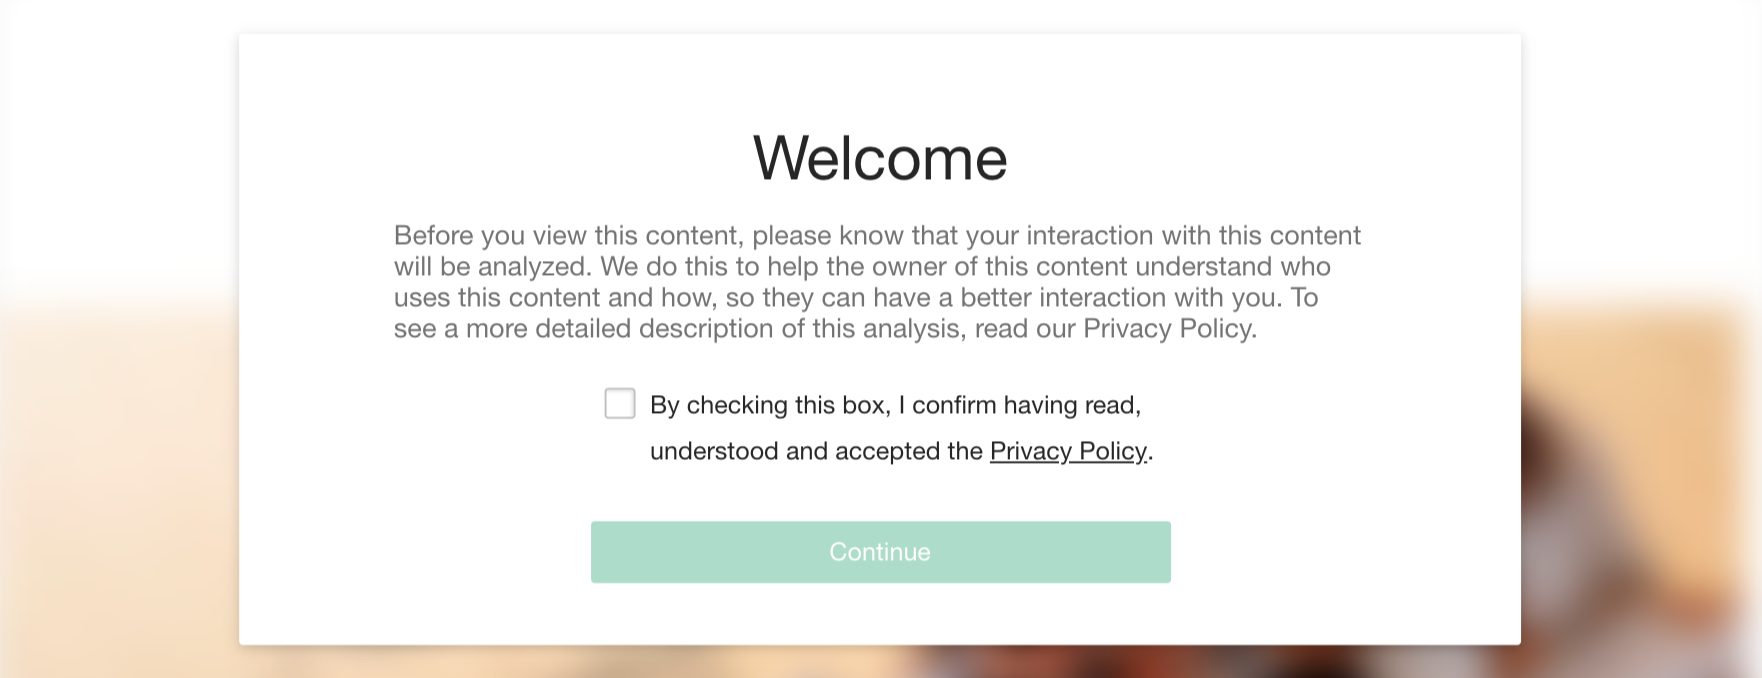
Task: Click "see a more detailed description" text
Action: [x=585, y=329]
